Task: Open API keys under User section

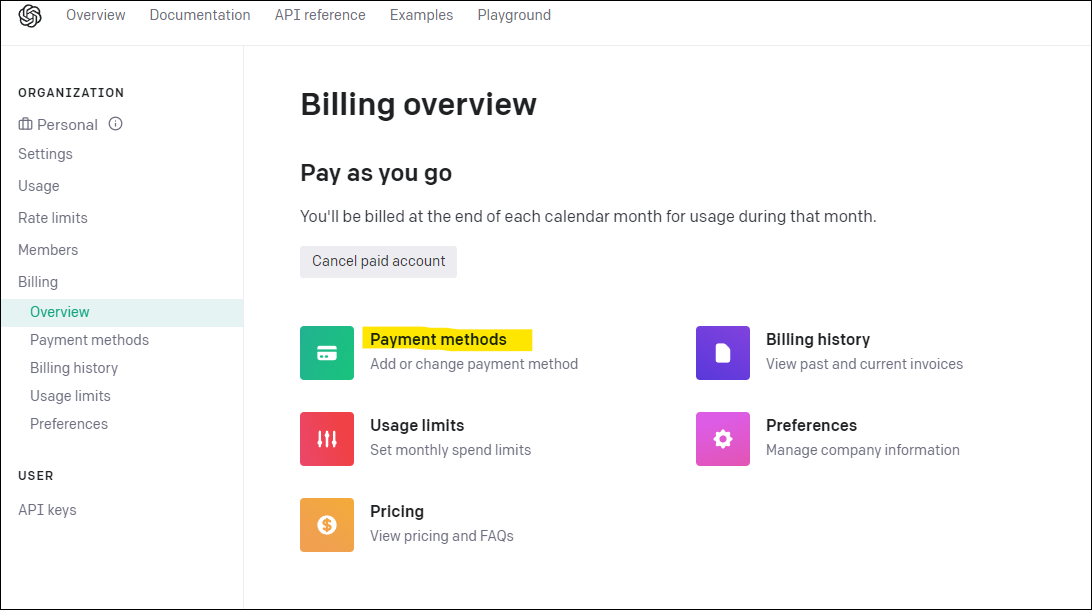Action: tap(47, 510)
